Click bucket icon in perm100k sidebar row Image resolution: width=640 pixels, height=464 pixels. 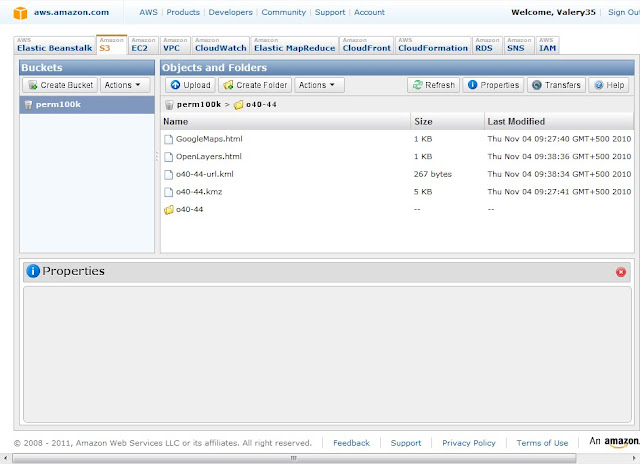click(28, 105)
